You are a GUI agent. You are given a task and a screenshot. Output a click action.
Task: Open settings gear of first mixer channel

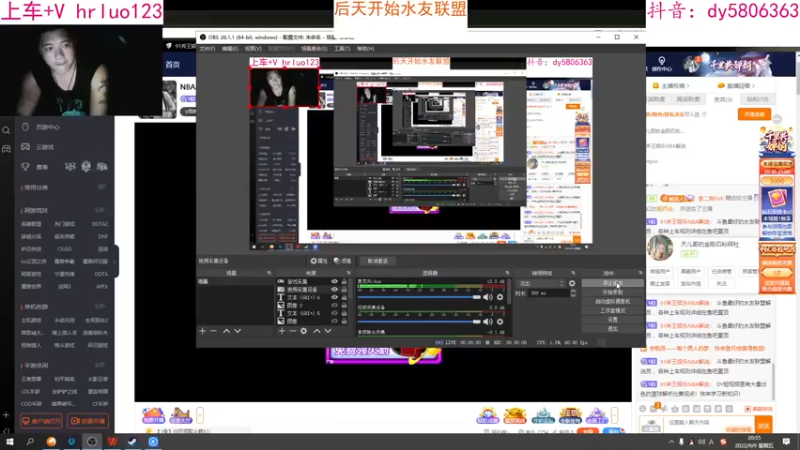(x=500, y=297)
